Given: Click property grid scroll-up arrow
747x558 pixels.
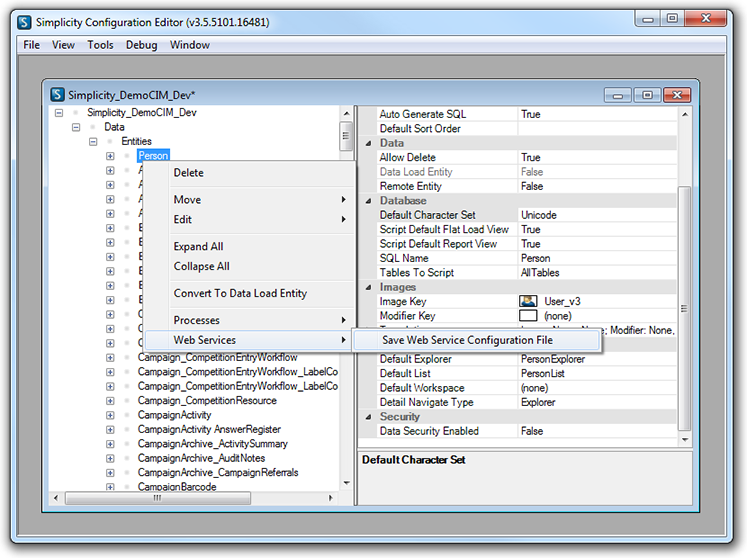Looking at the screenshot, I should coord(685,114).
